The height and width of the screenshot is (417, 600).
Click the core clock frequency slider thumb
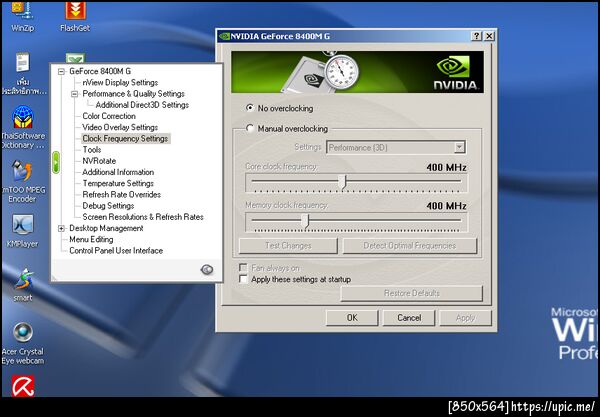pos(342,182)
